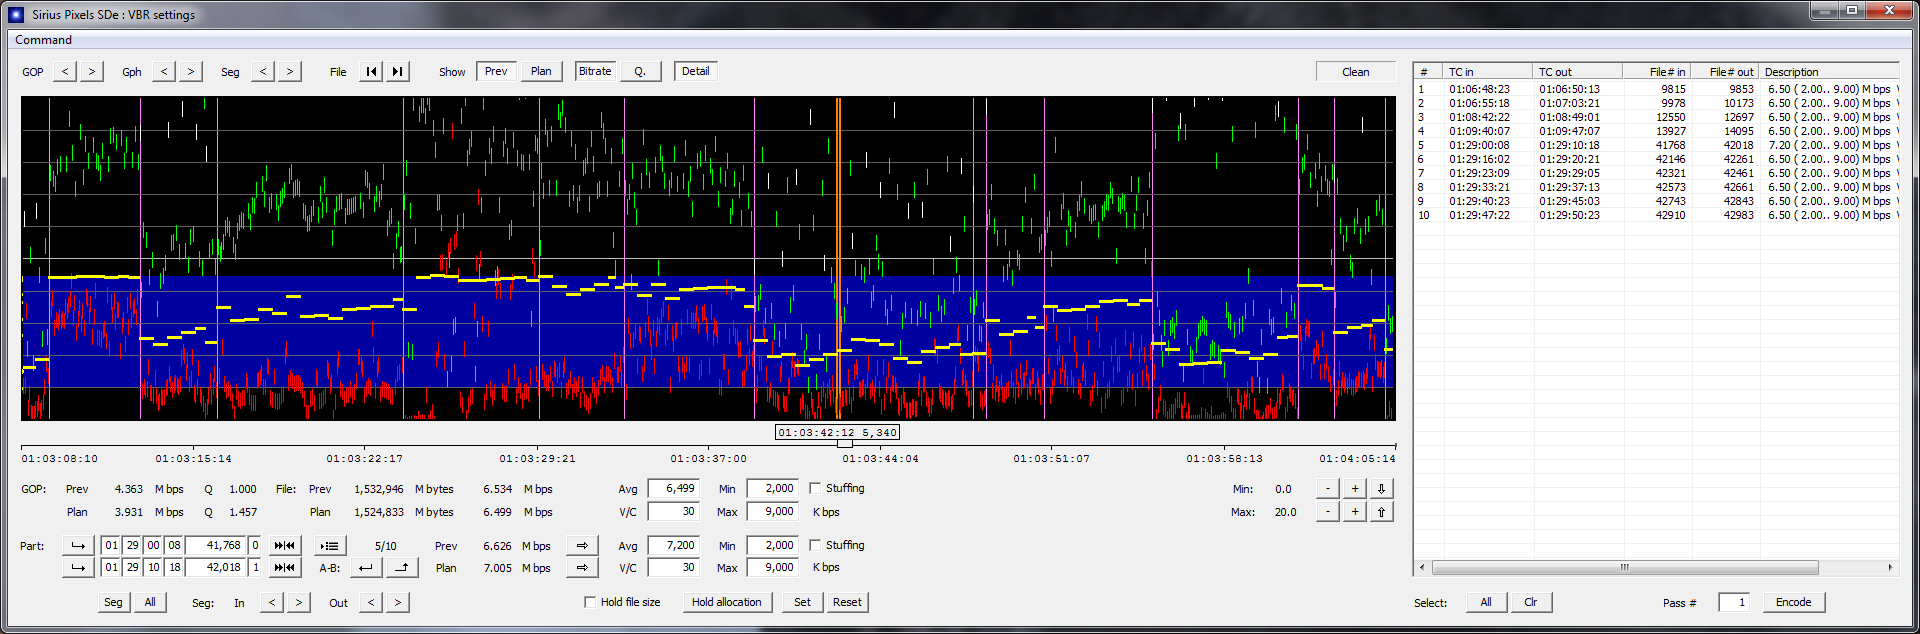Image resolution: width=1920 pixels, height=634 pixels.
Task: Click the Select All button
Action: click(x=1486, y=602)
